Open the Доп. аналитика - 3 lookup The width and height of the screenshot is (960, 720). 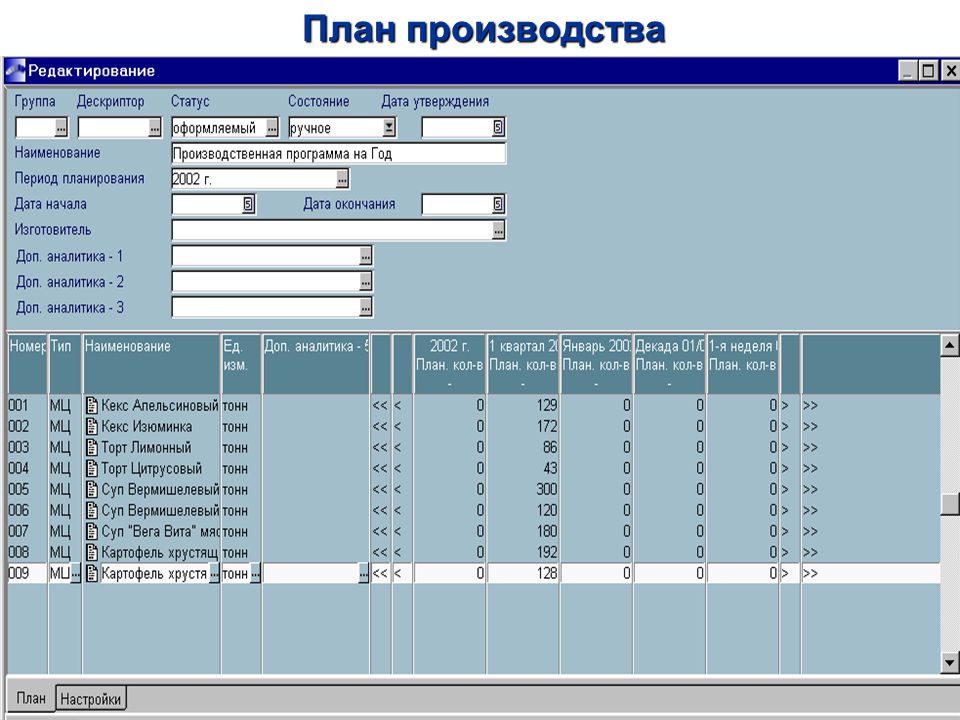click(366, 307)
